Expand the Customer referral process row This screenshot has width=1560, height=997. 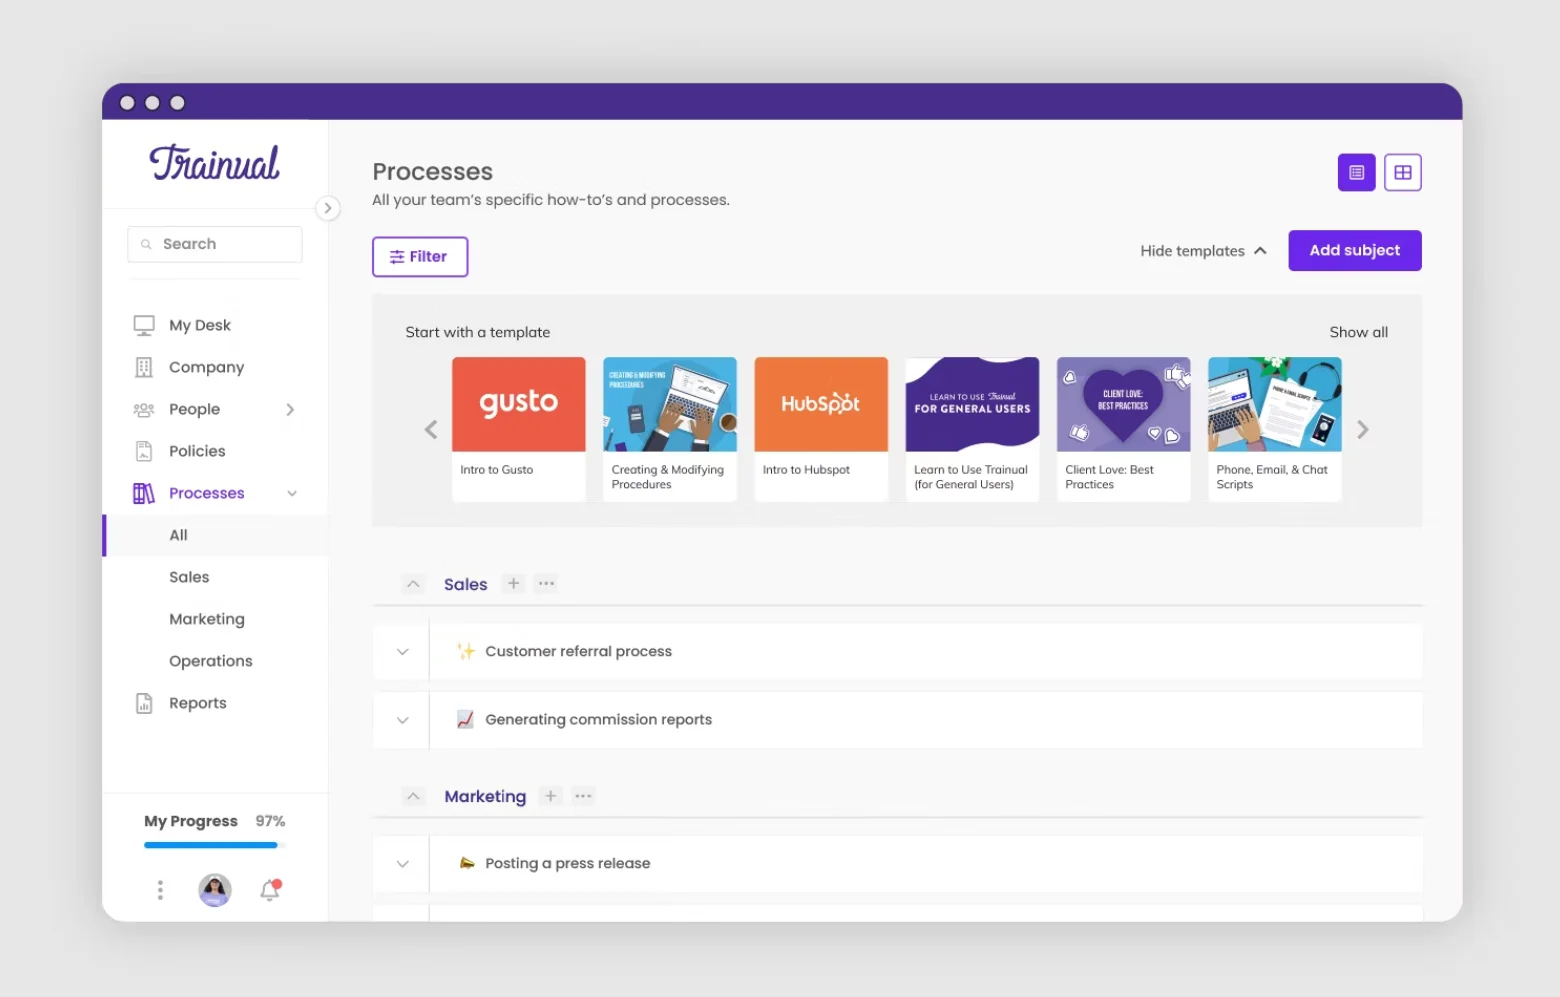401,651
